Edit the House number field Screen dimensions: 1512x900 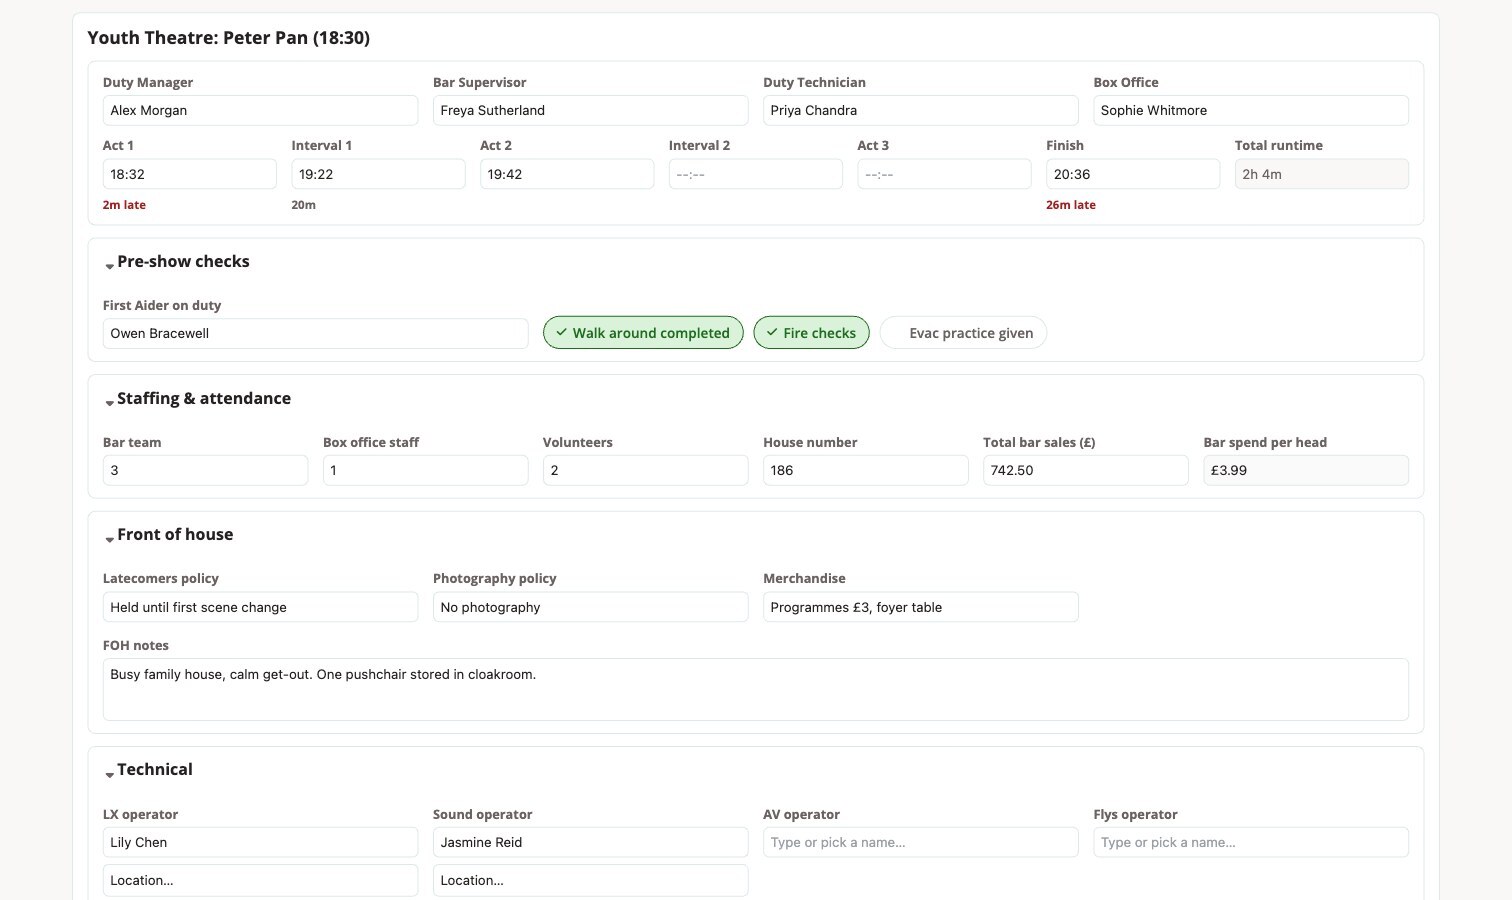coord(865,470)
